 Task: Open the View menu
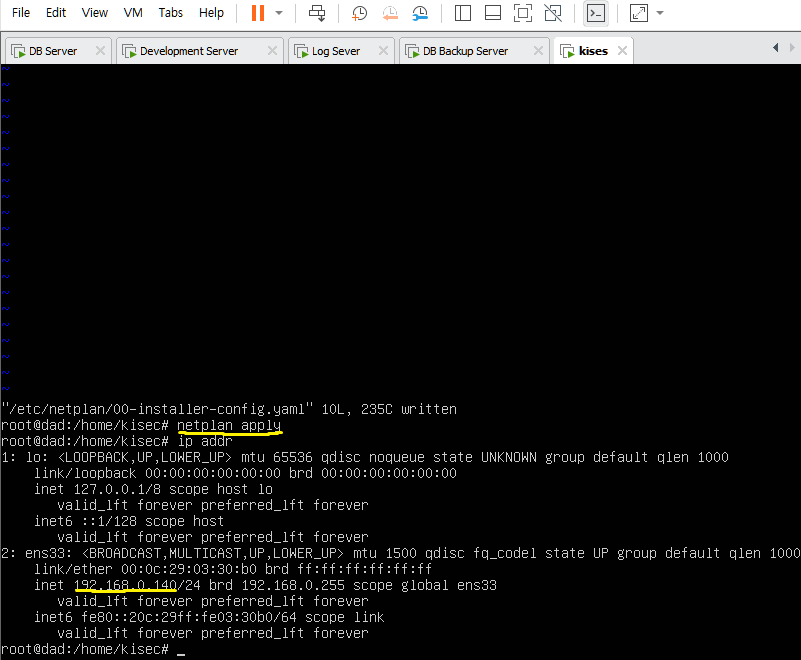(95, 13)
